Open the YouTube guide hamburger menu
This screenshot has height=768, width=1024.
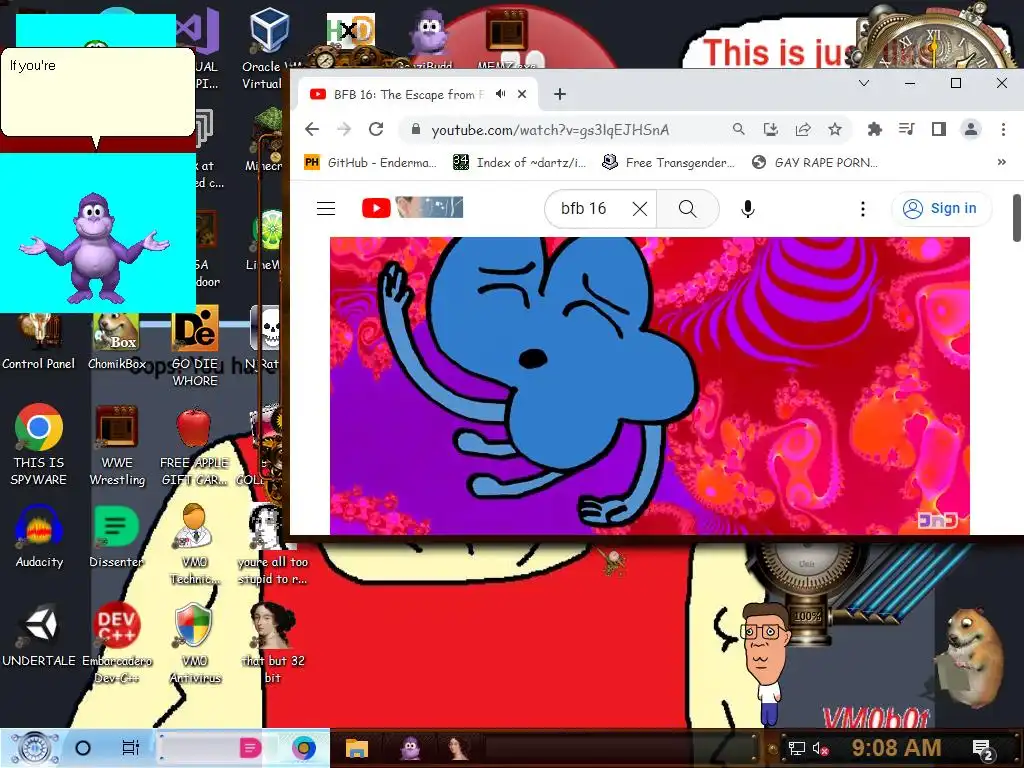(326, 208)
